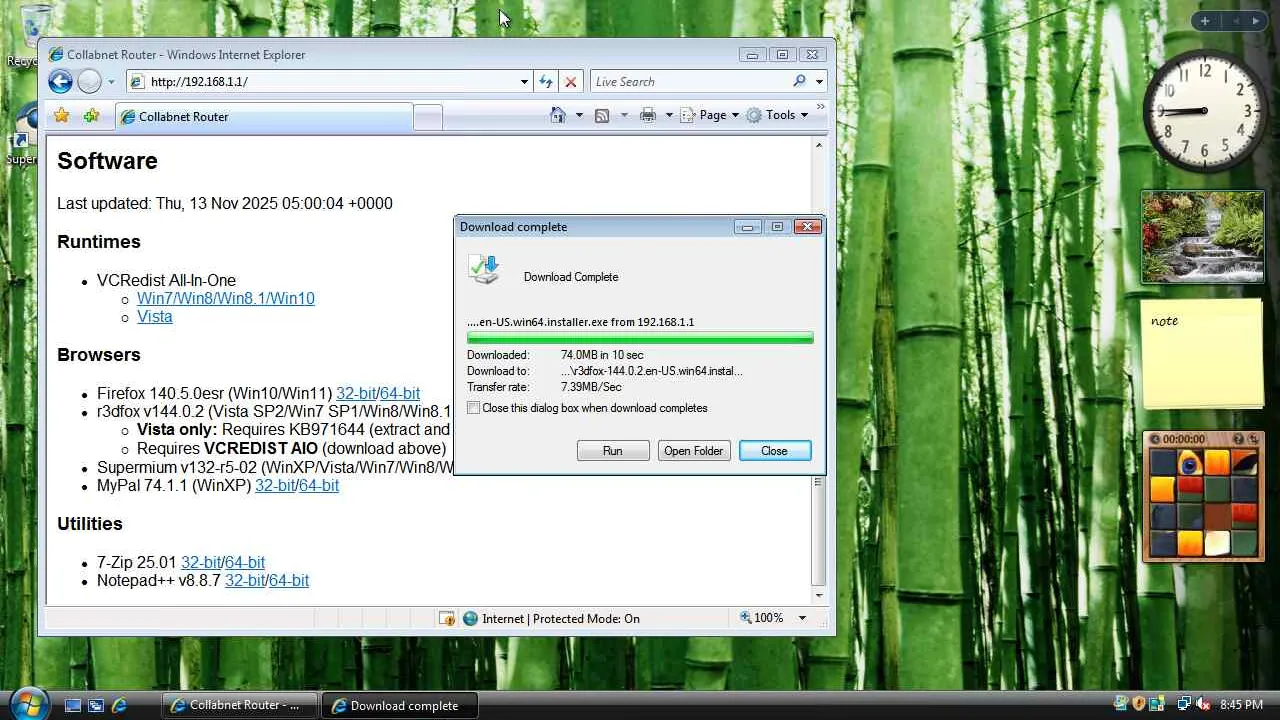Download 7-Zip 25.01 32-bit
Viewport: 1280px width, 720px height.
click(201, 562)
